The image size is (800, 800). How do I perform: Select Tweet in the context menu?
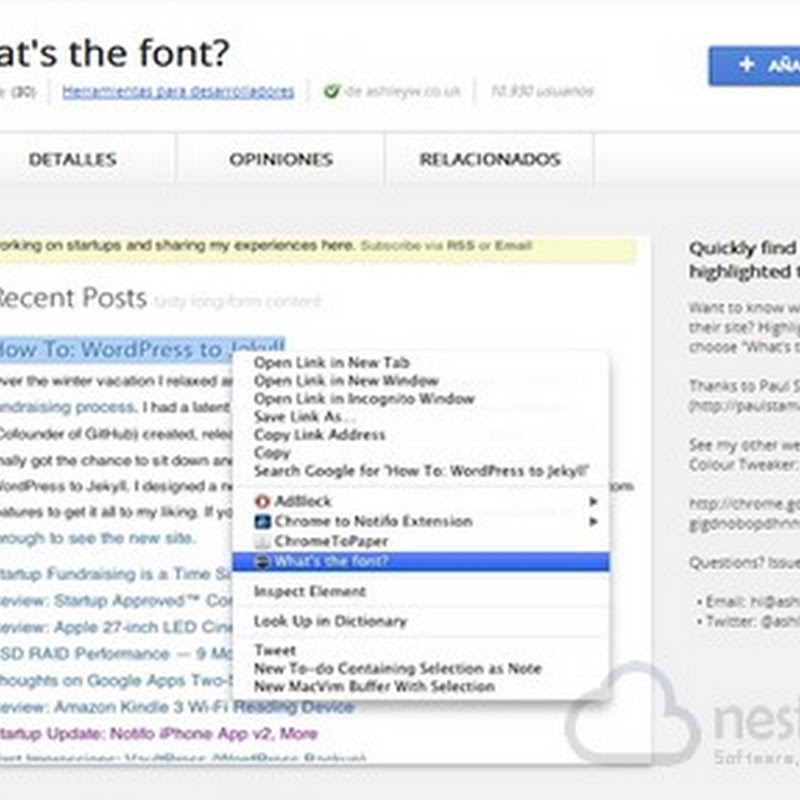(x=420, y=651)
